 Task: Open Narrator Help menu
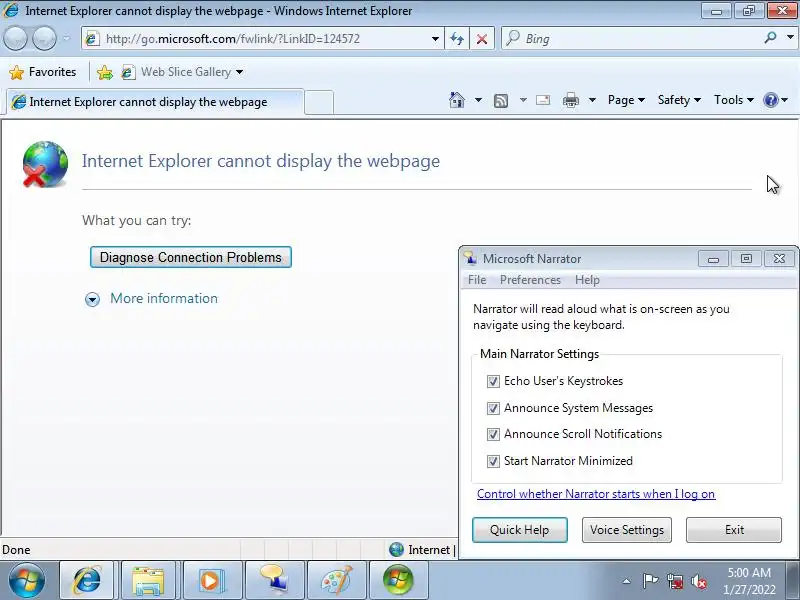(587, 280)
